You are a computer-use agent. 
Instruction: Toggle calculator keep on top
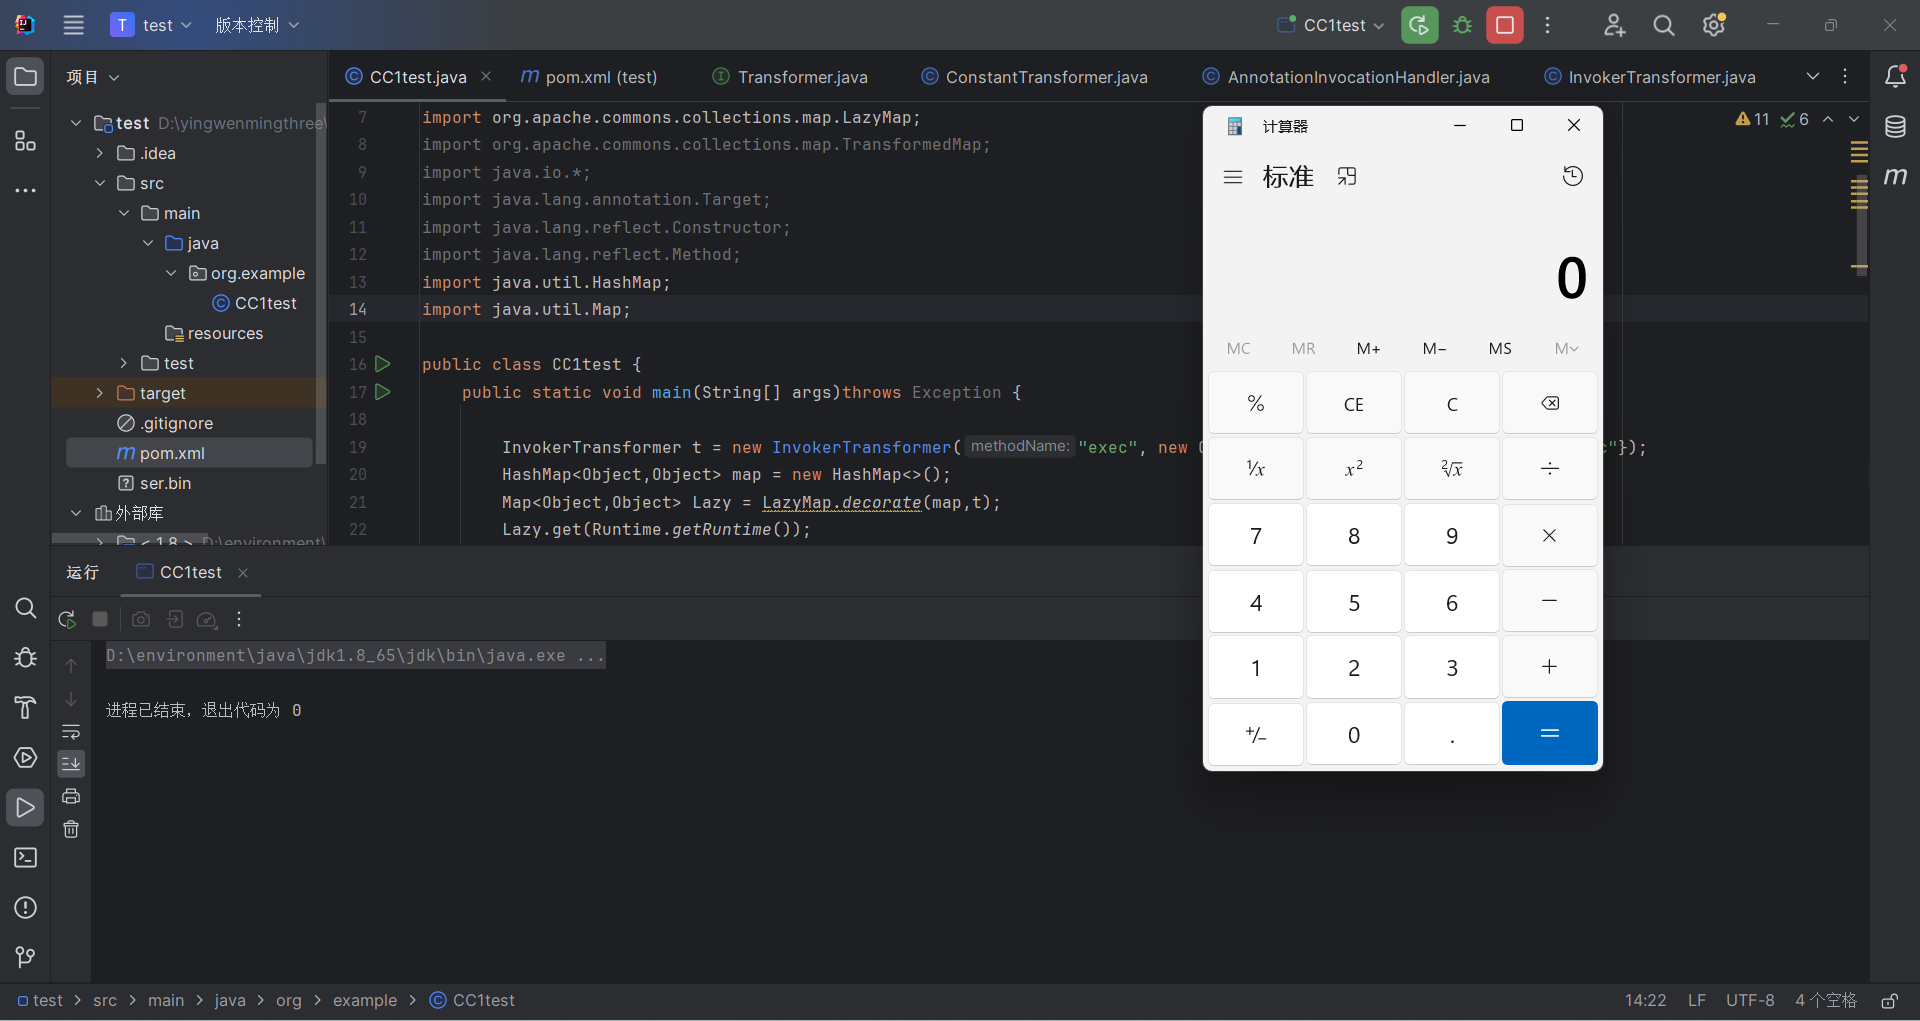pyautogui.click(x=1347, y=177)
